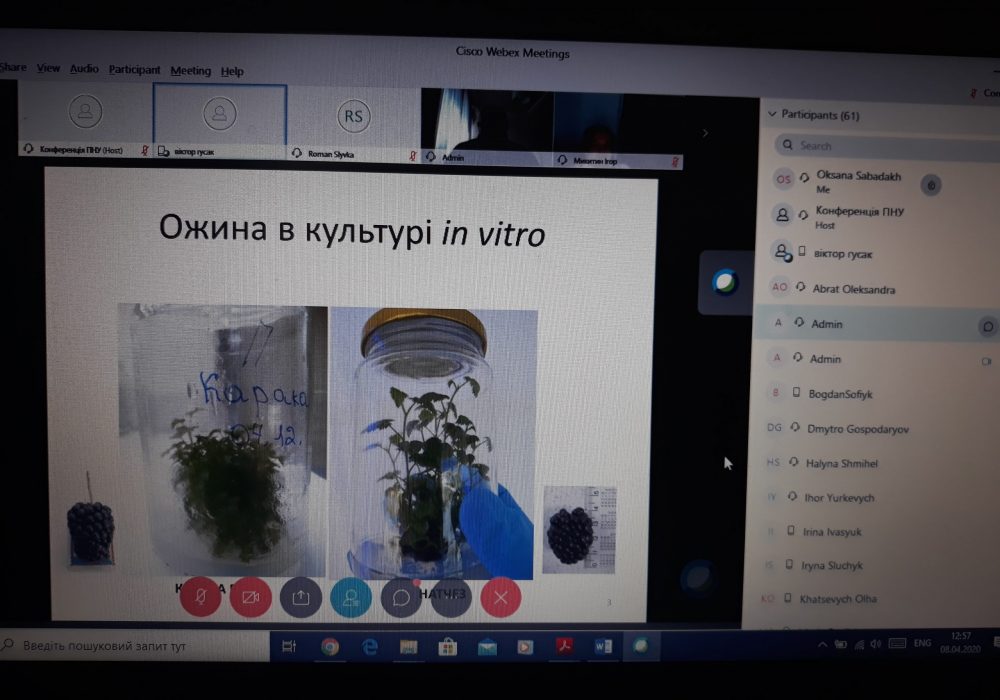Toggle the participants panel button
The width and height of the screenshot is (1000, 700).
click(351, 598)
